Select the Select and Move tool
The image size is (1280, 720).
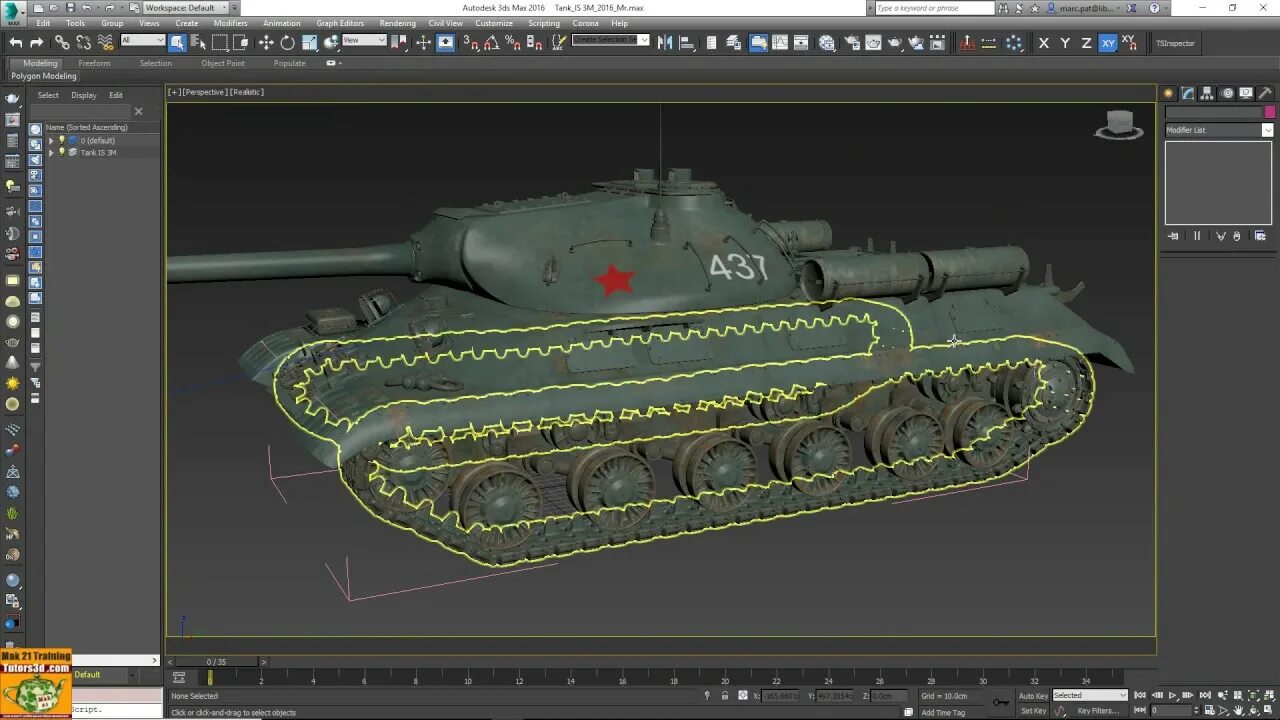[266, 43]
